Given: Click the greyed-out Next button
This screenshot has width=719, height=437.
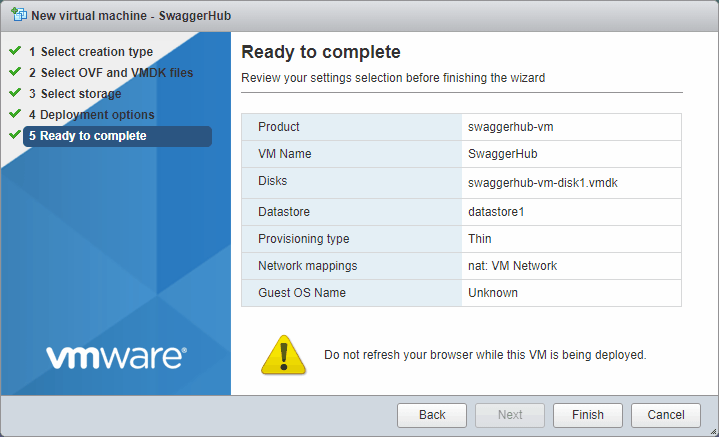Looking at the screenshot, I should [510, 415].
